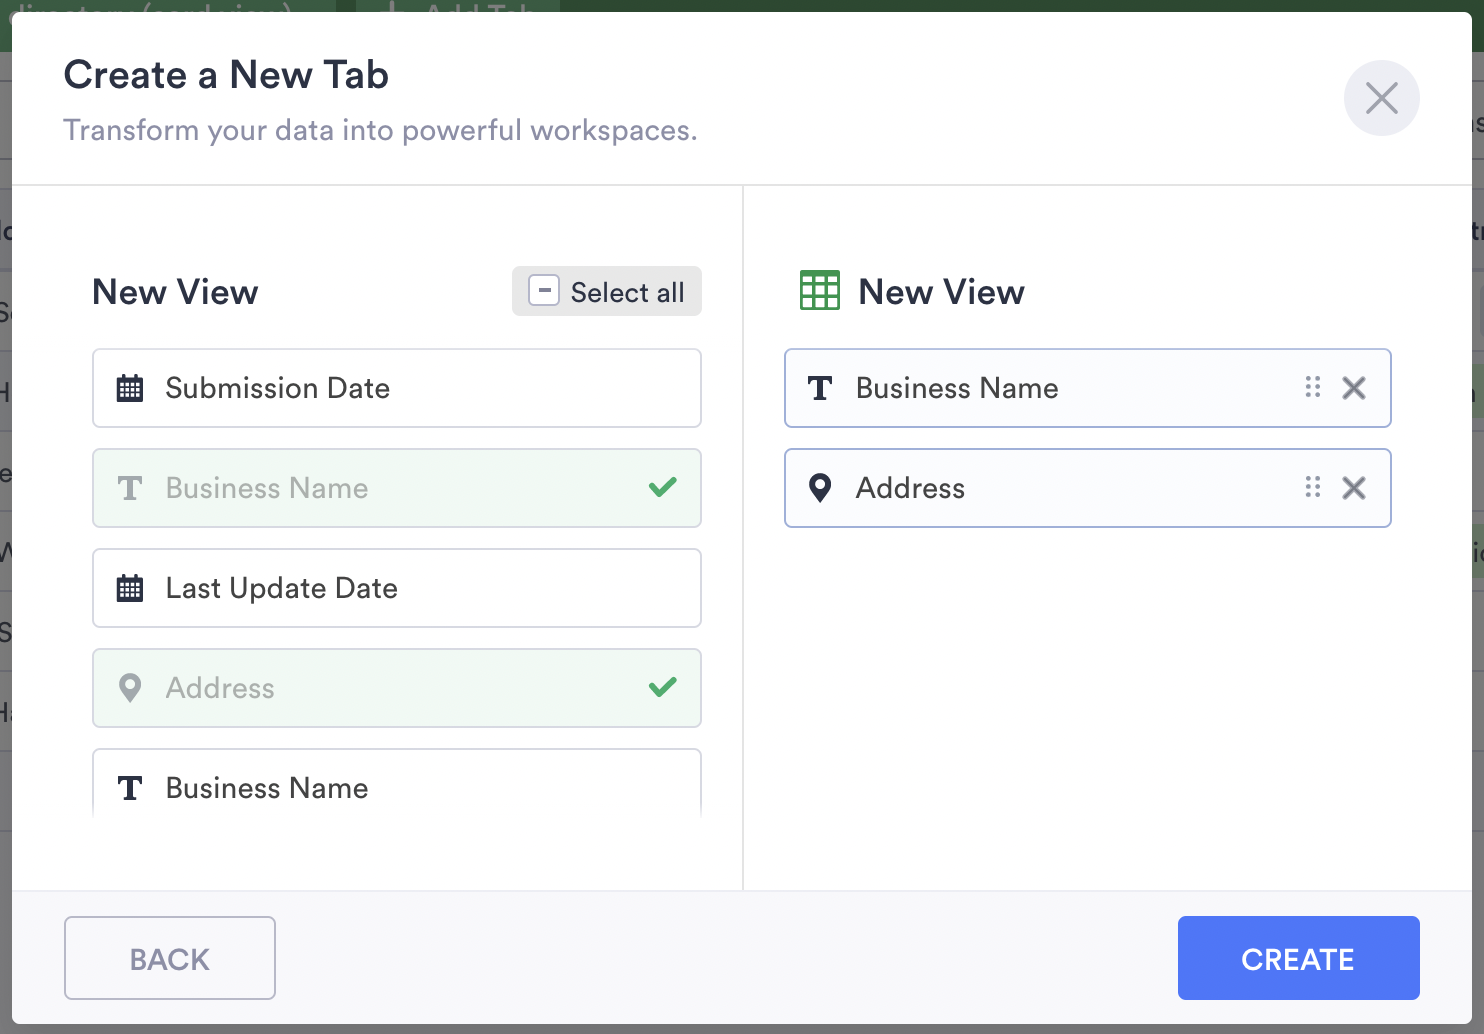Viewport: 1484px width, 1034px height.
Task: Click the text icon in right Business Name row
Action: click(820, 388)
